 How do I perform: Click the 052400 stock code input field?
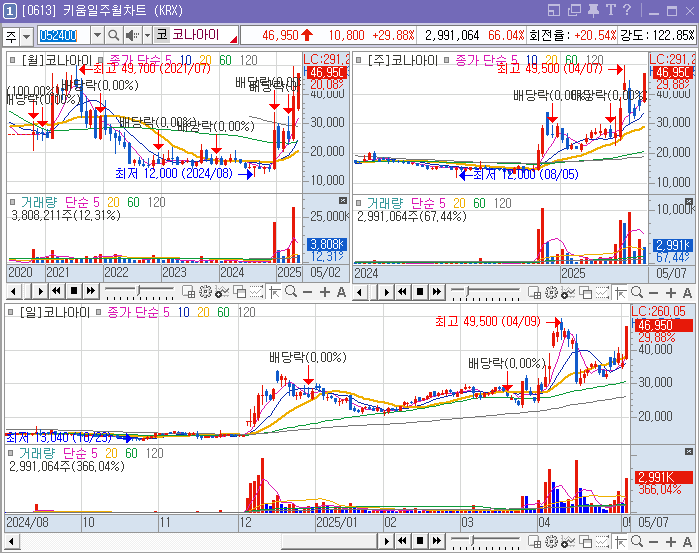64,35
